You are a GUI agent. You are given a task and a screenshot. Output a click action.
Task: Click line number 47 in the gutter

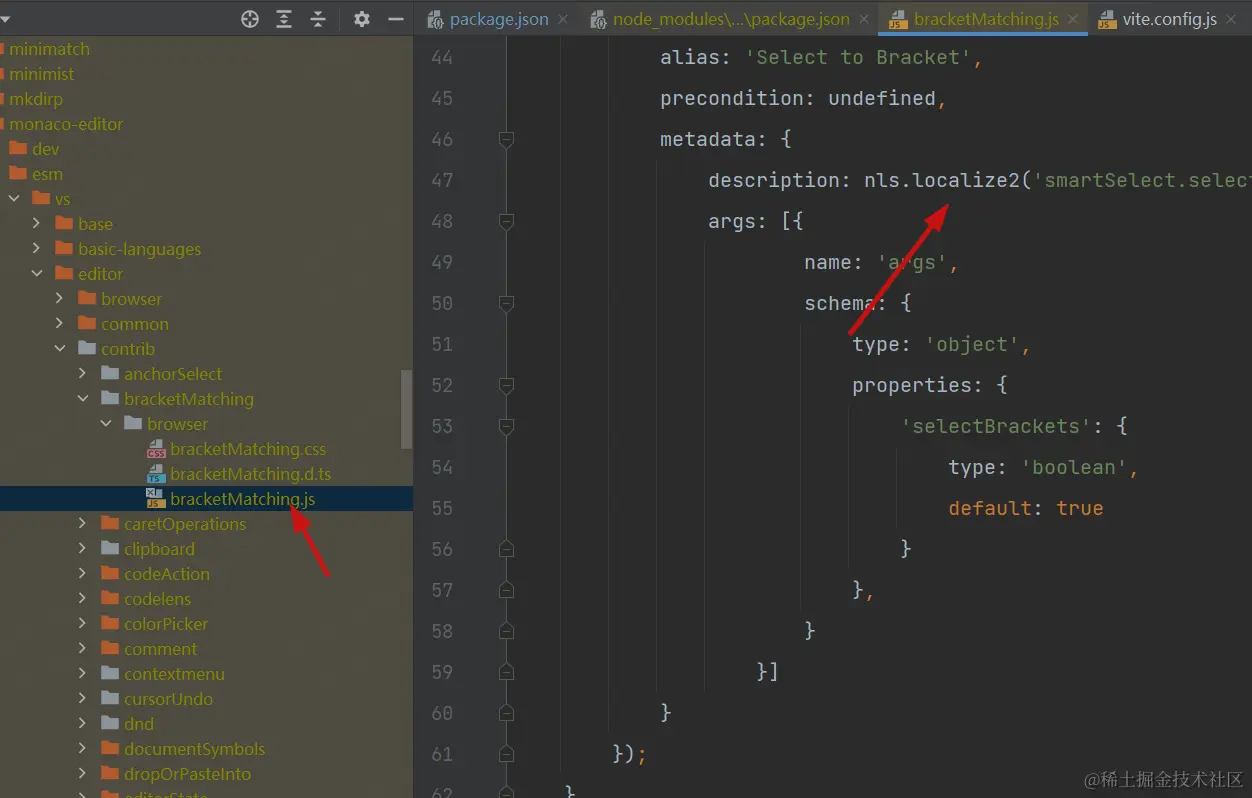click(x=442, y=180)
